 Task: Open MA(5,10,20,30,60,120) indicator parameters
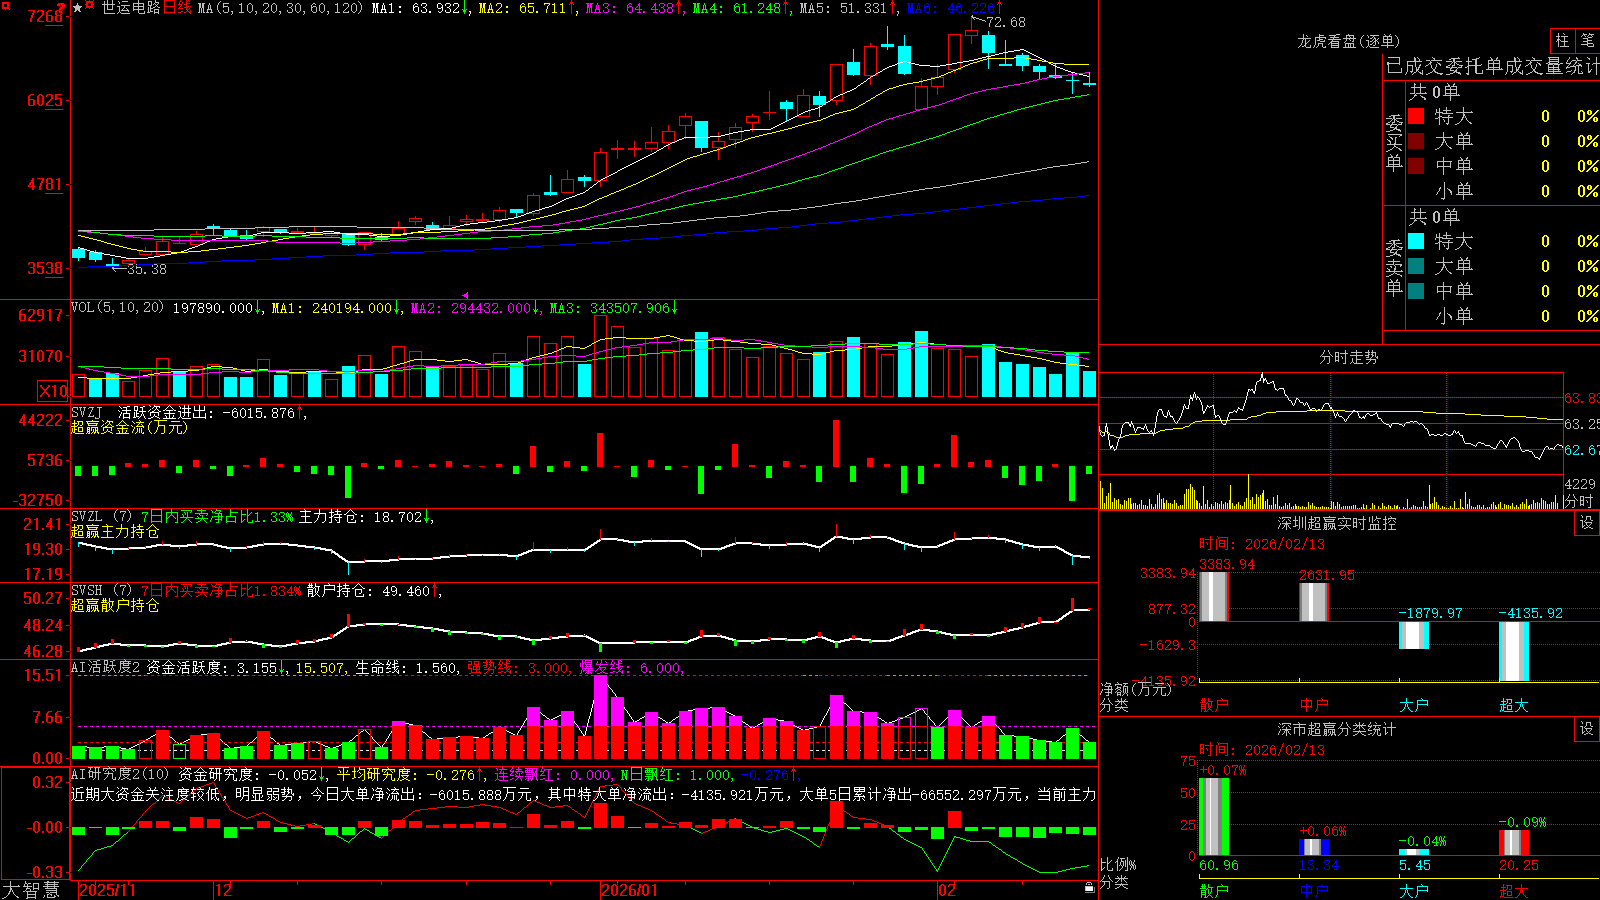pyautogui.click(x=281, y=8)
